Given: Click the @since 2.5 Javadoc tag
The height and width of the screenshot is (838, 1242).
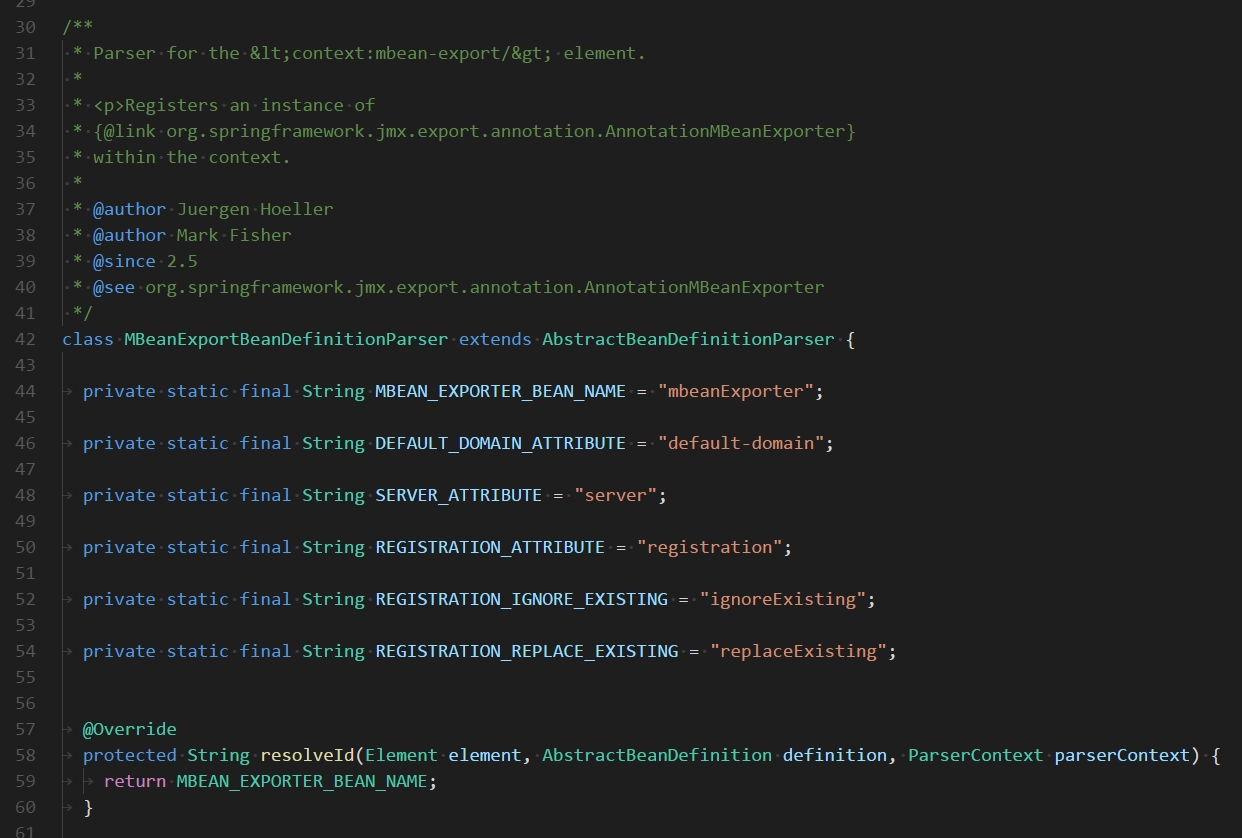Looking at the screenshot, I should click(x=145, y=261).
